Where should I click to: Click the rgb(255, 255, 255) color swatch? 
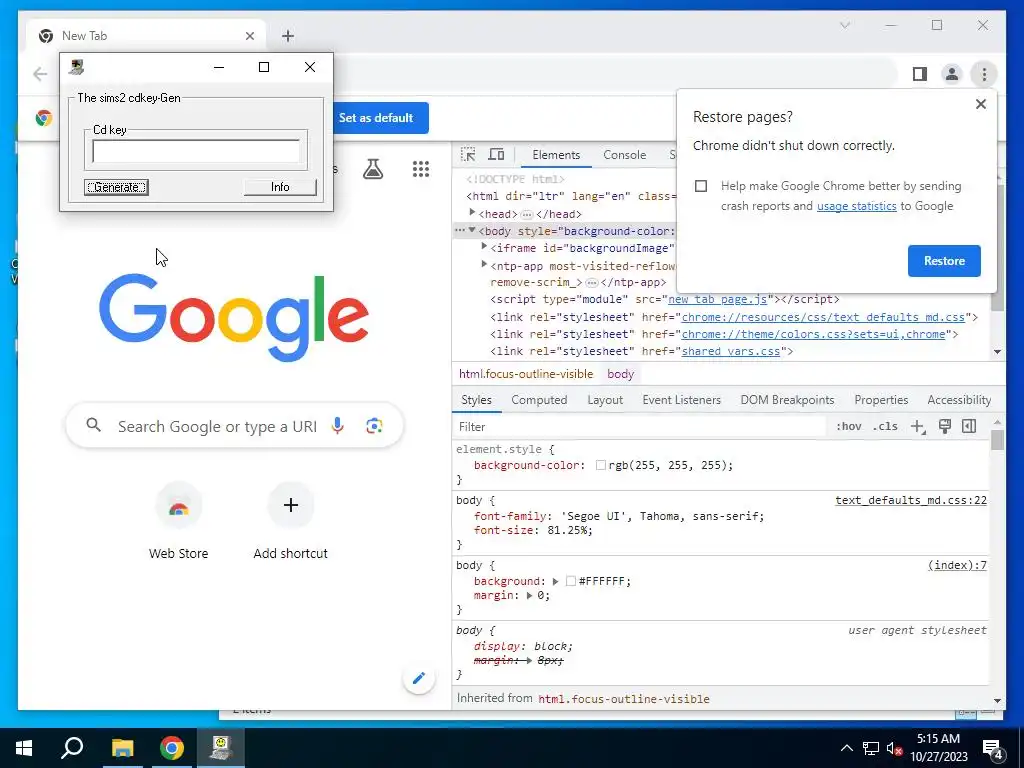click(x=601, y=466)
